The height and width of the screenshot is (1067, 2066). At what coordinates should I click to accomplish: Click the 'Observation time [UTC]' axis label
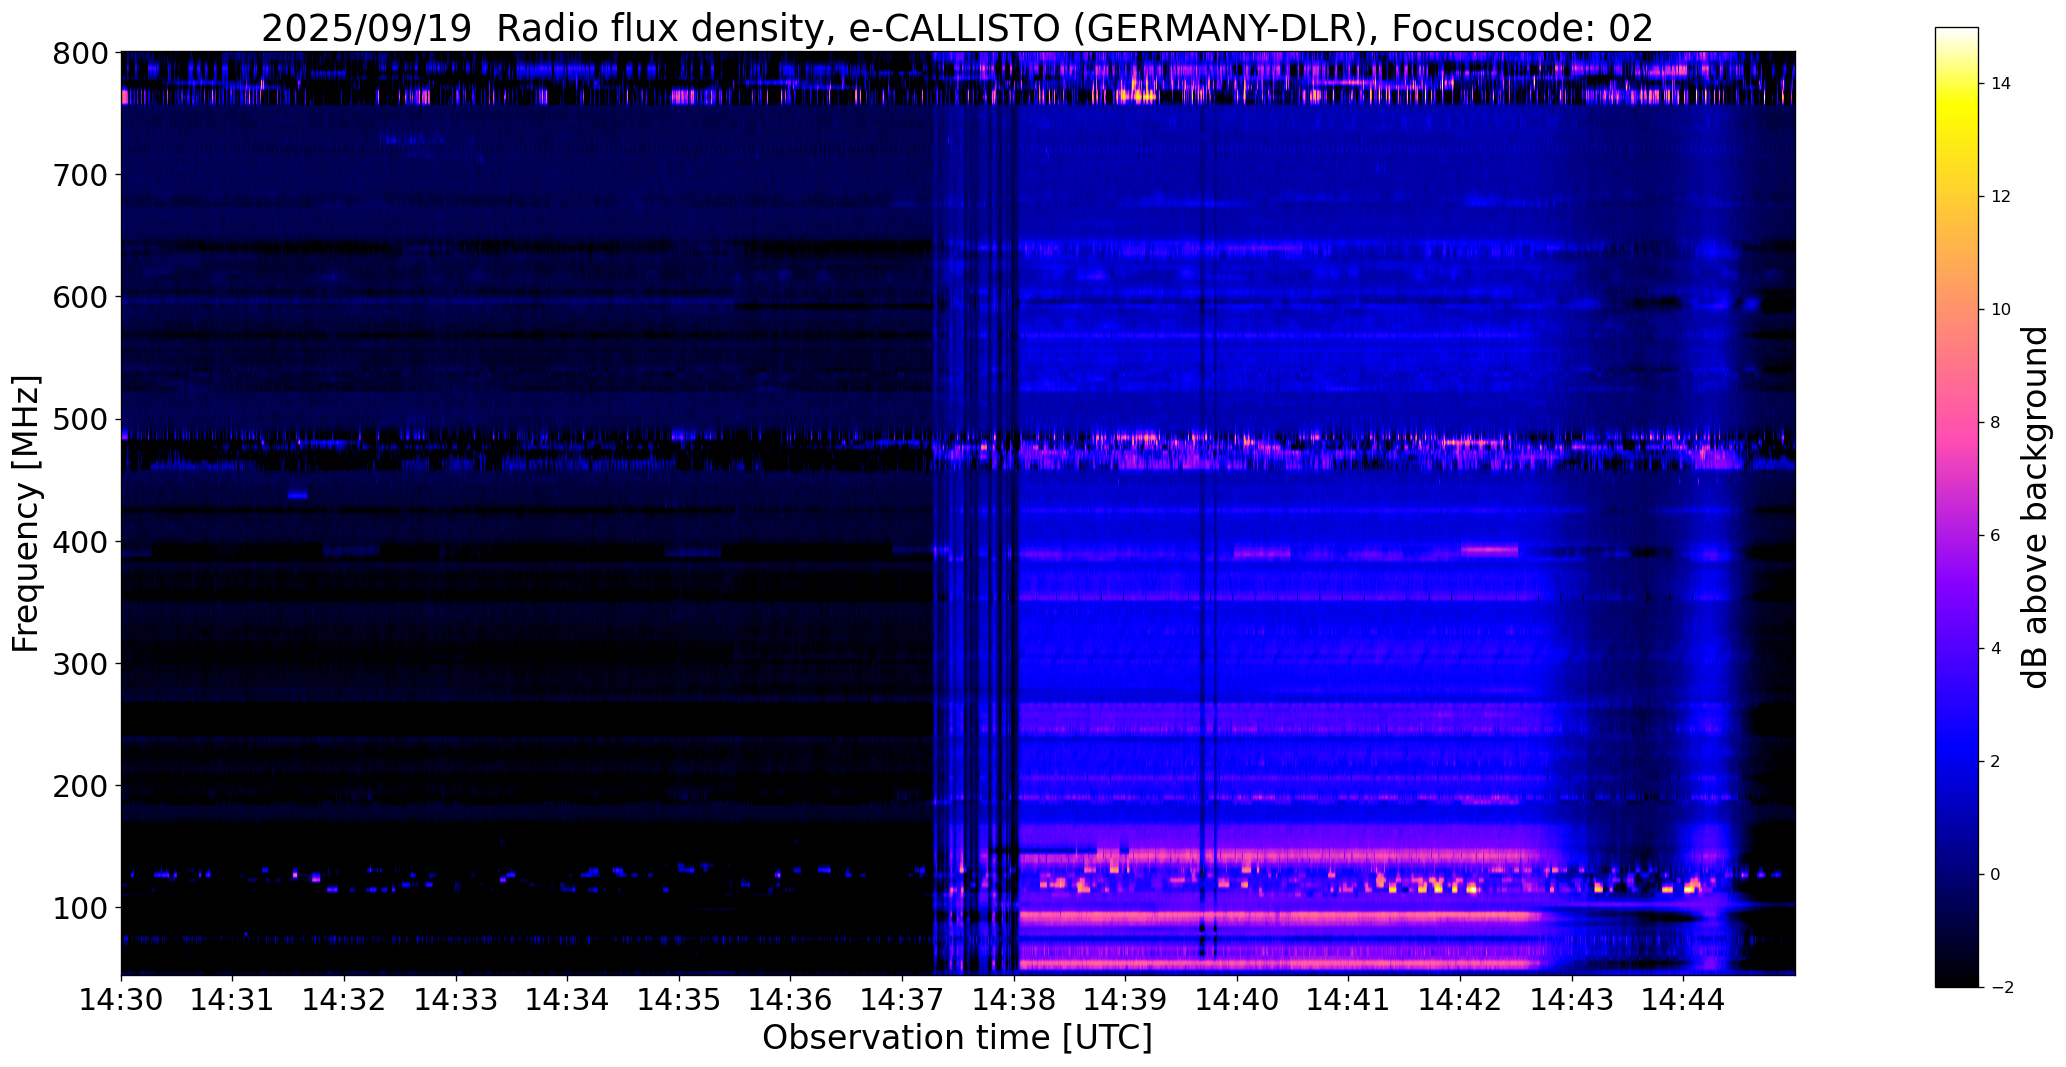pos(957,1038)
